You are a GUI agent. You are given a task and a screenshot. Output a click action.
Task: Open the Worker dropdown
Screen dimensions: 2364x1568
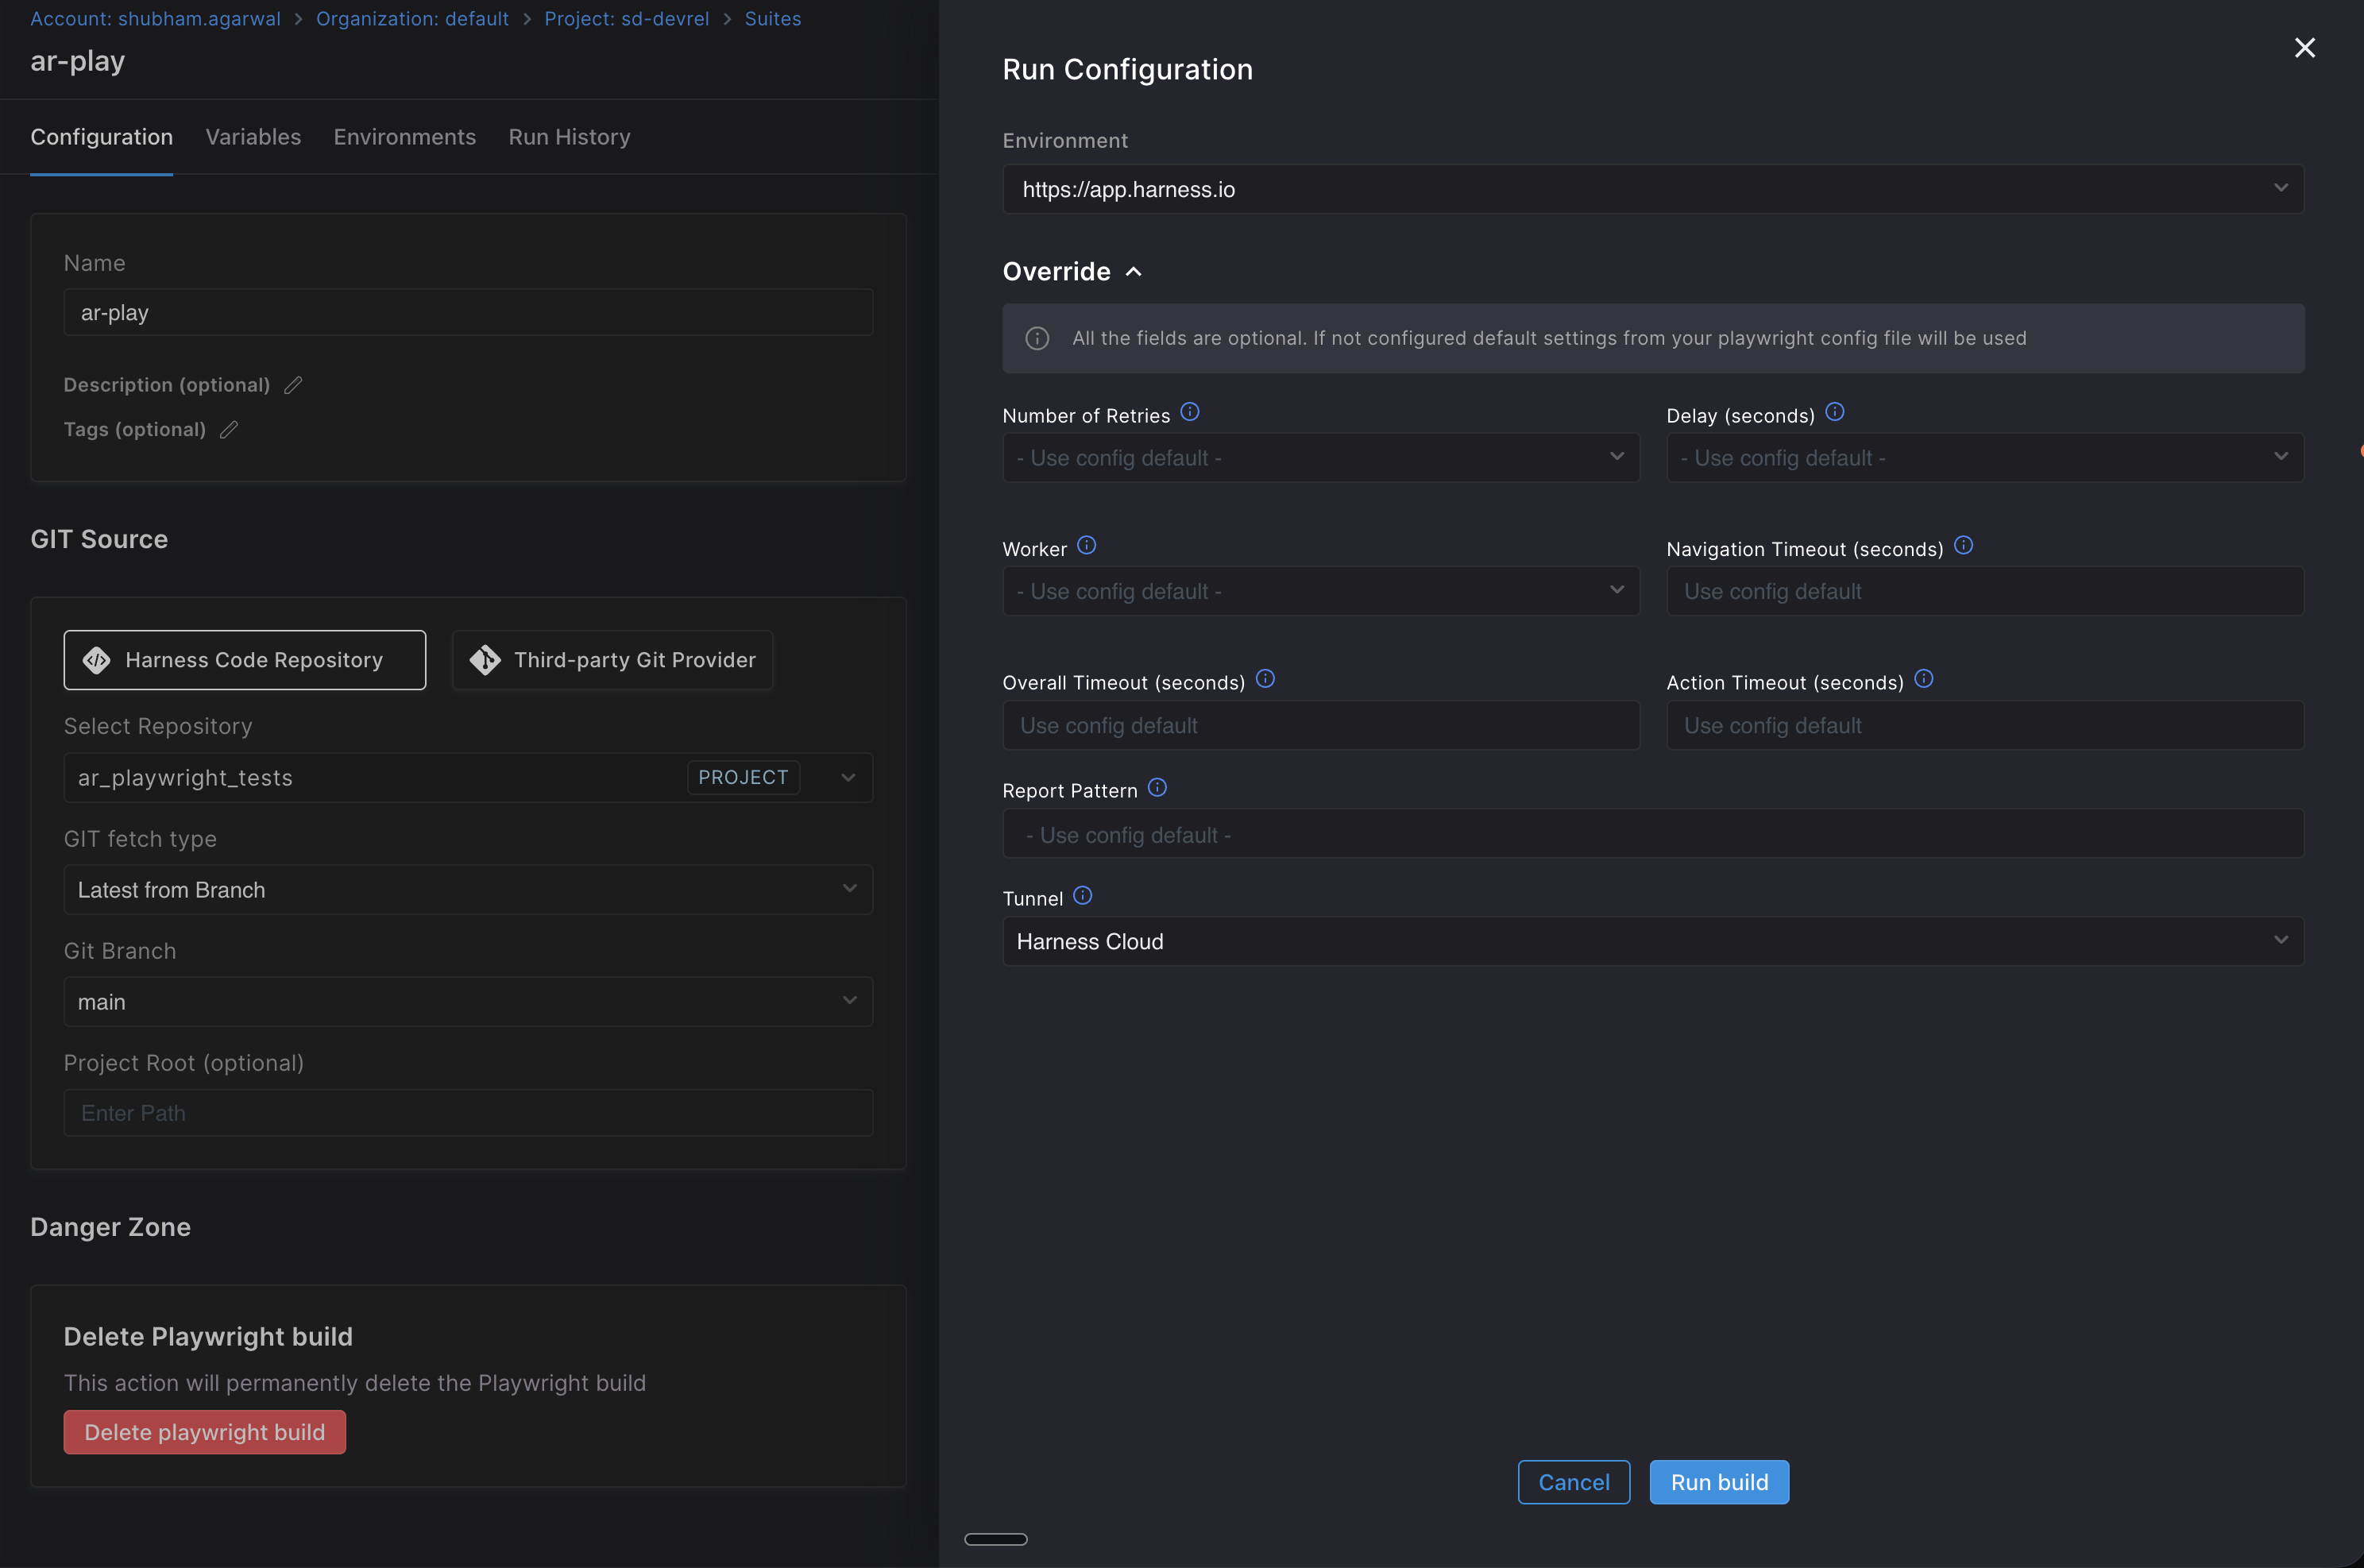pyautogui.click(x=1320, y=591)
